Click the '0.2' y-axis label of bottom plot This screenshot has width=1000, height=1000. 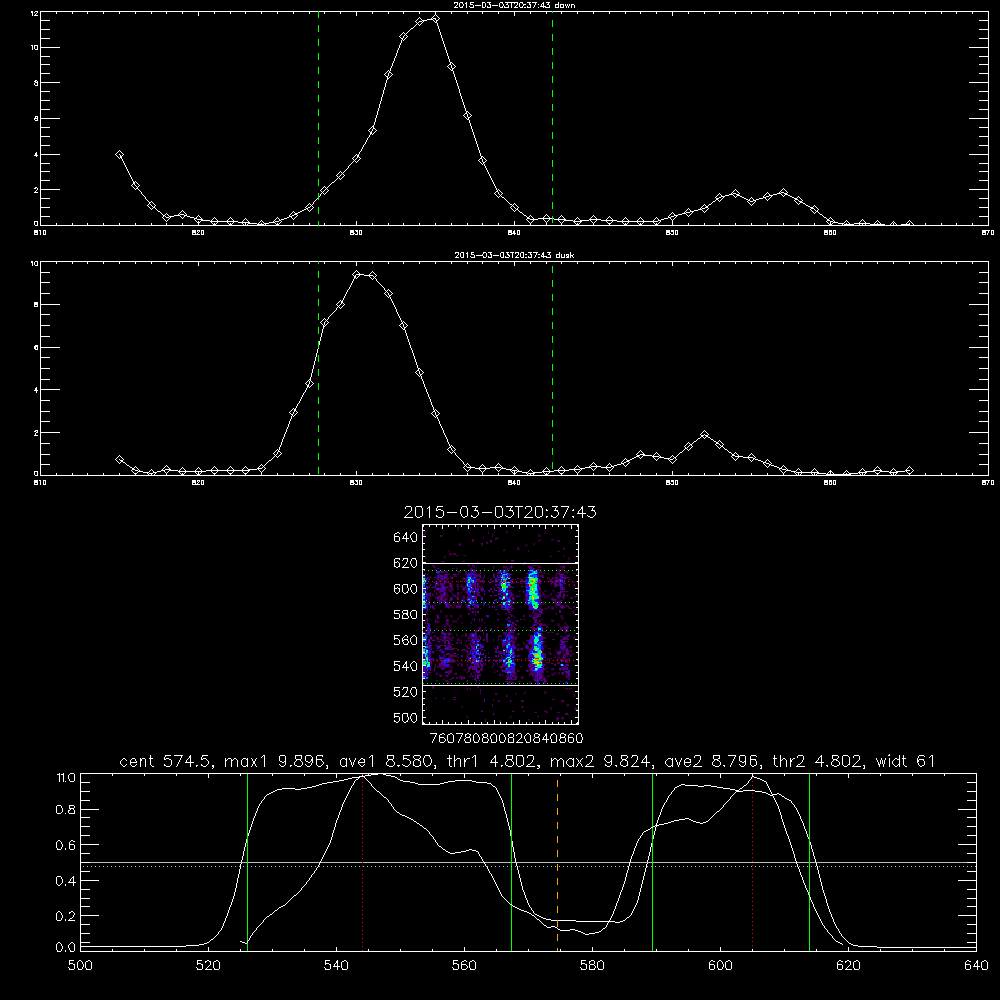66,916
